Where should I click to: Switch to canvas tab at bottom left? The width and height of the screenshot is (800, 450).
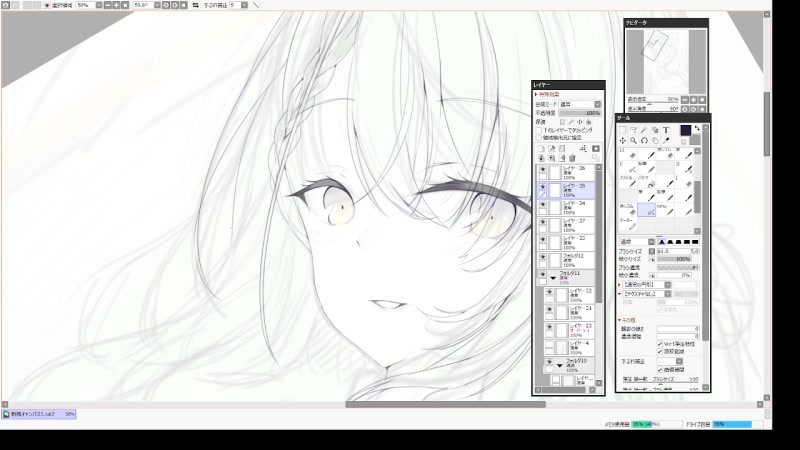coord(38,413)
